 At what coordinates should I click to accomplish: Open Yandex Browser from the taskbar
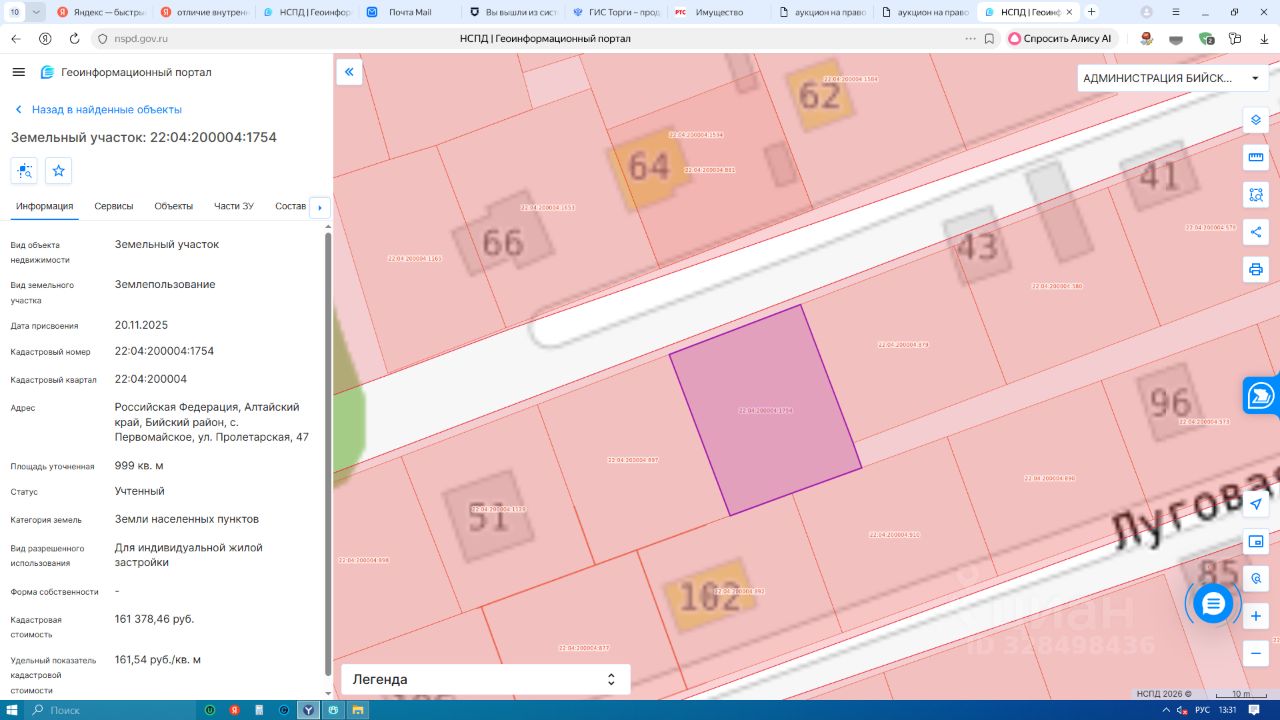pos(310,710)
